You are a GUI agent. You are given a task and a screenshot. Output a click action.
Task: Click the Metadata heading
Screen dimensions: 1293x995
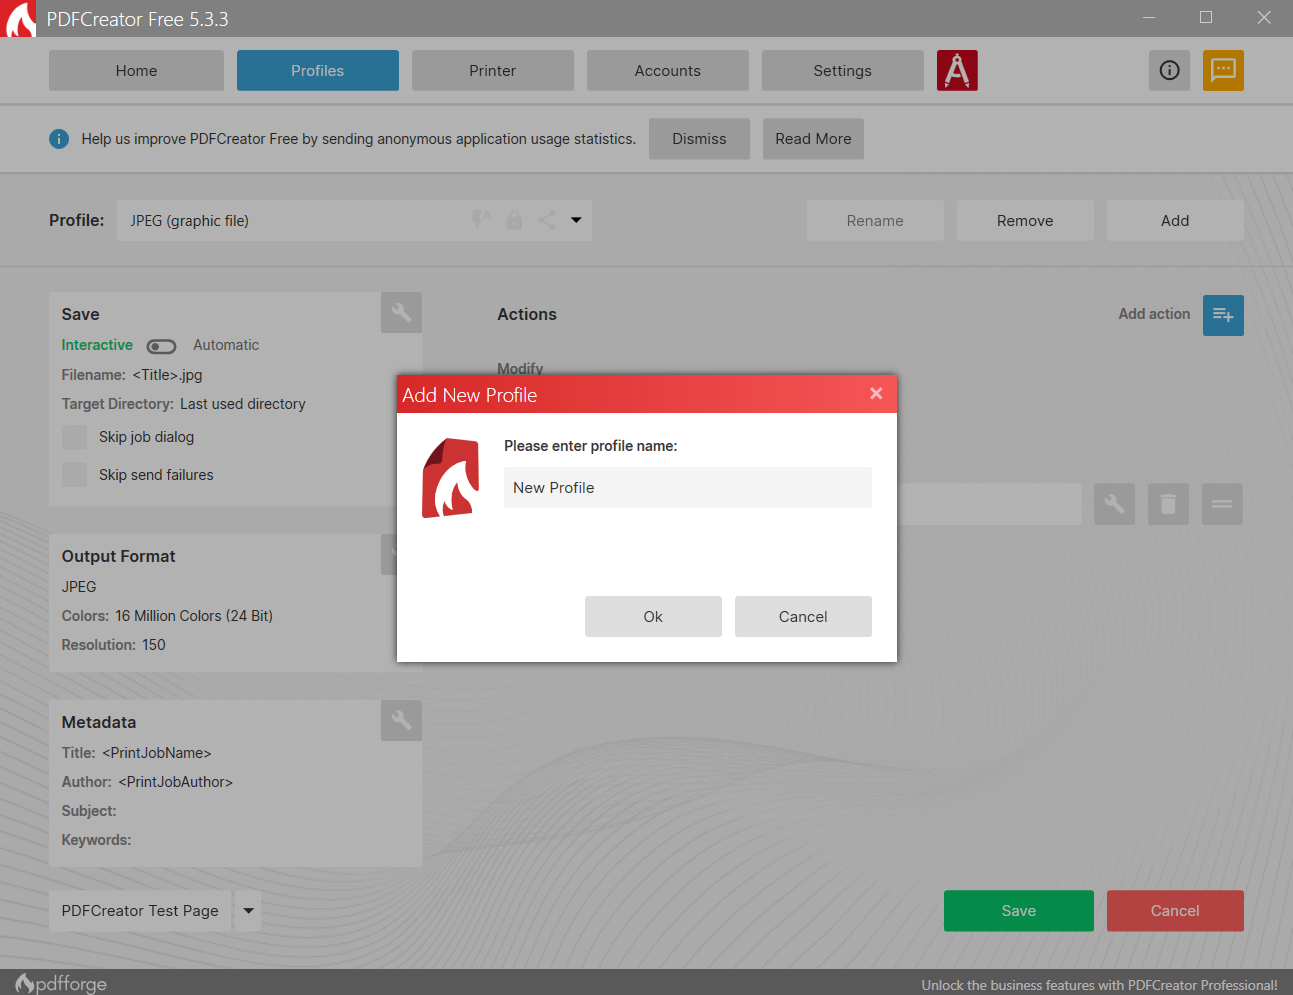(99, 722)
